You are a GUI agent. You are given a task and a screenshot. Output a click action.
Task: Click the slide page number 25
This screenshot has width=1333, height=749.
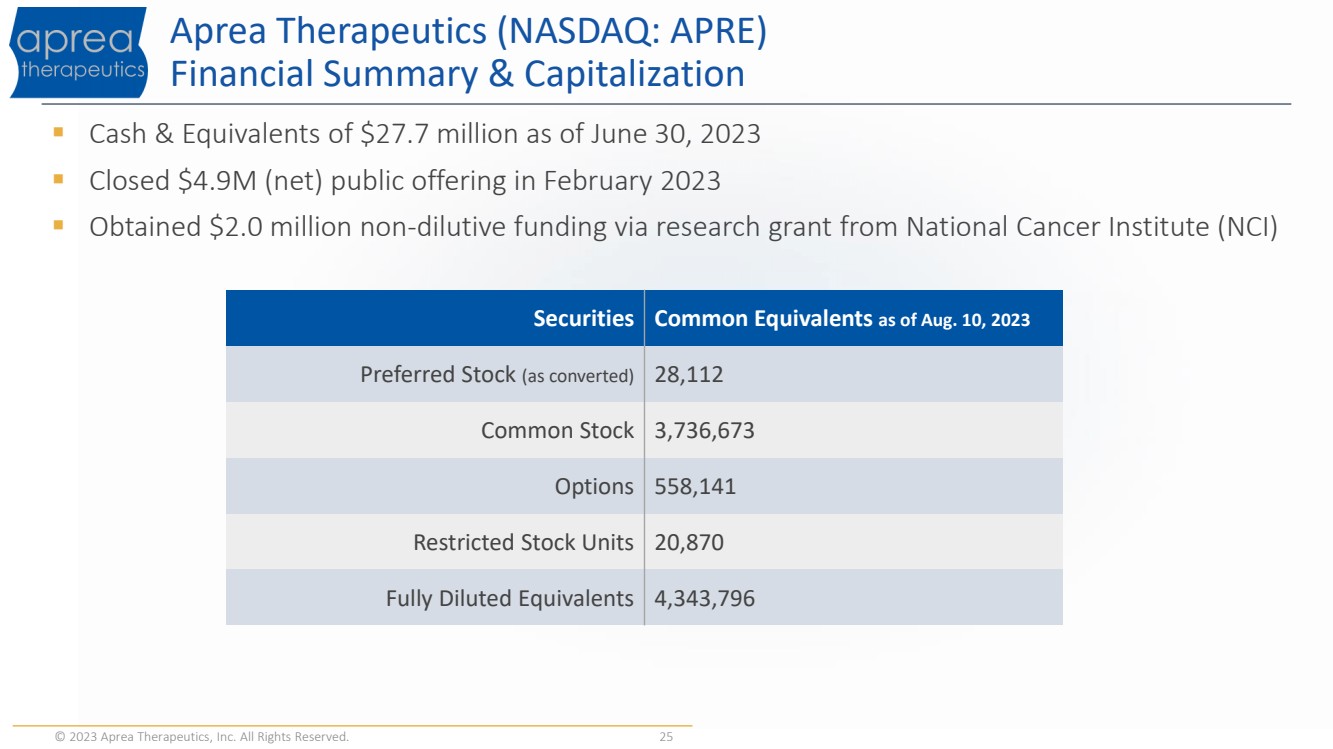[x=666, y=737]
